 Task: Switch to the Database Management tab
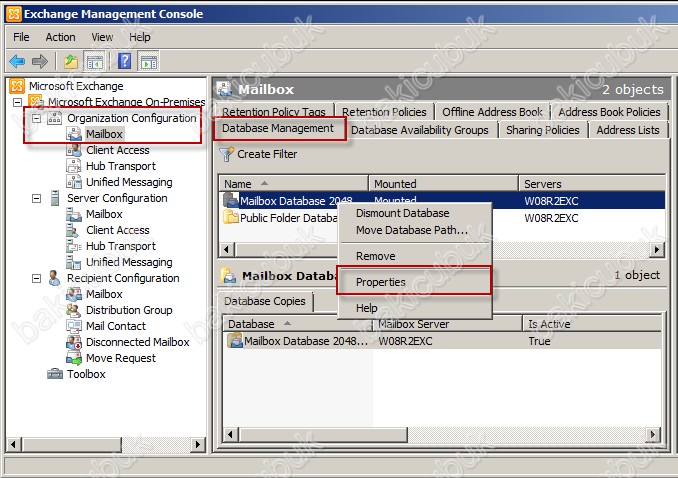(278, 128)
